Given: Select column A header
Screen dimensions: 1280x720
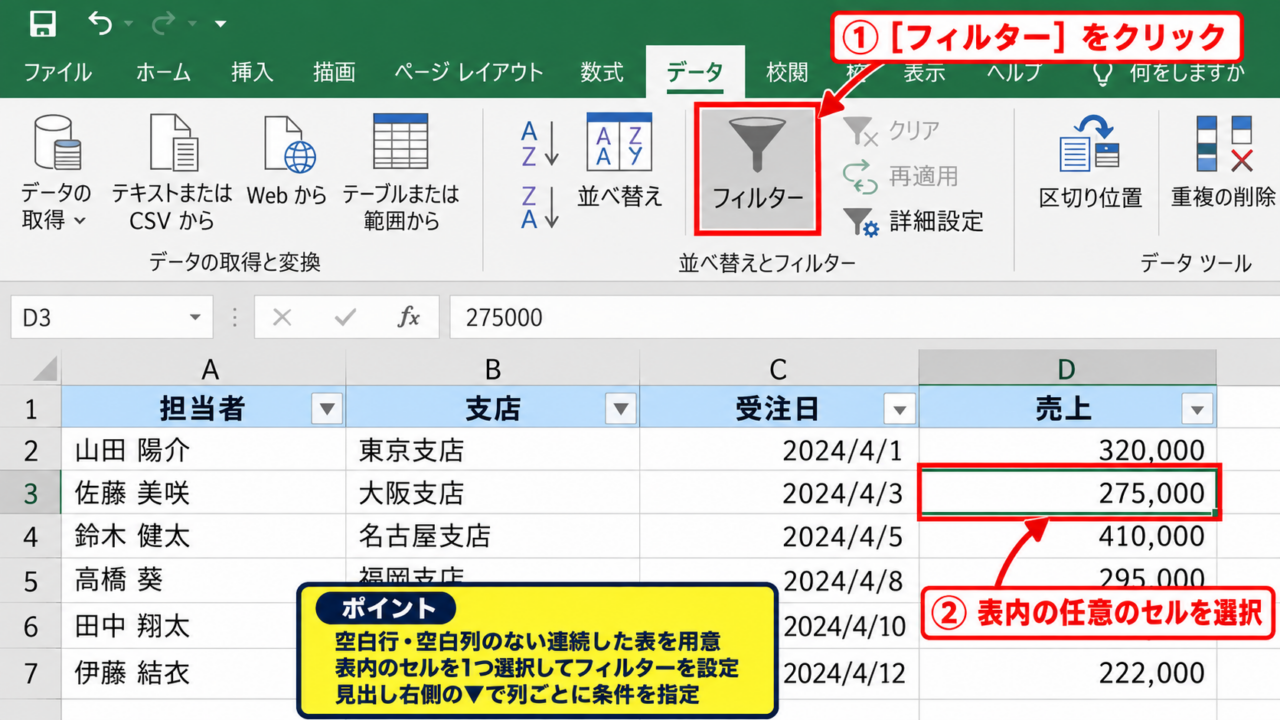Looking at the screenshot, I should point(204,369).
